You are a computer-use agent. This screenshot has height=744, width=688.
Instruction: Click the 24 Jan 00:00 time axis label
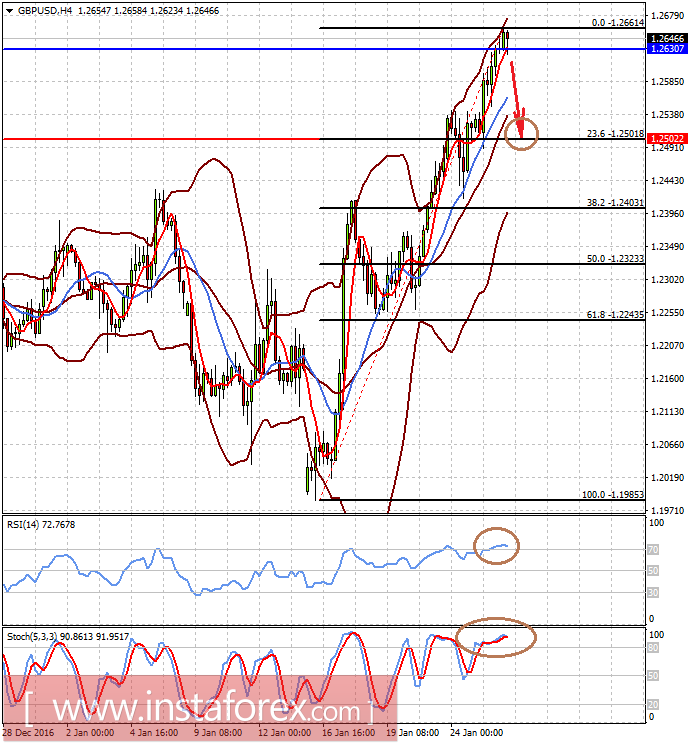point(476,733)
